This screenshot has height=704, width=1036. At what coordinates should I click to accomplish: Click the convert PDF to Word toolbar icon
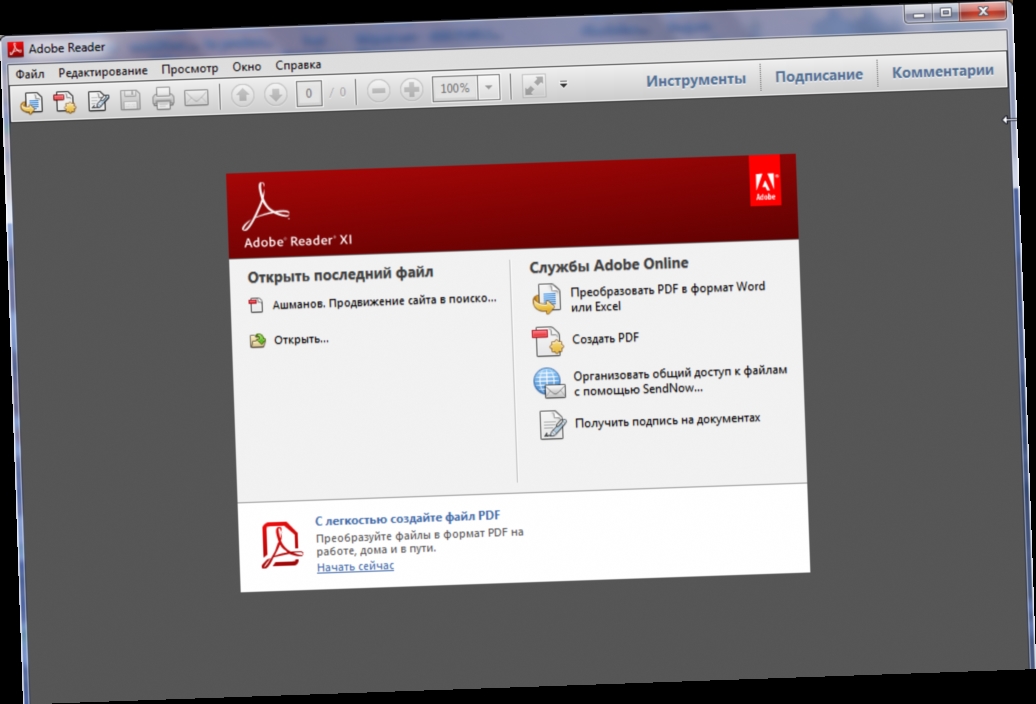(31, 103)
